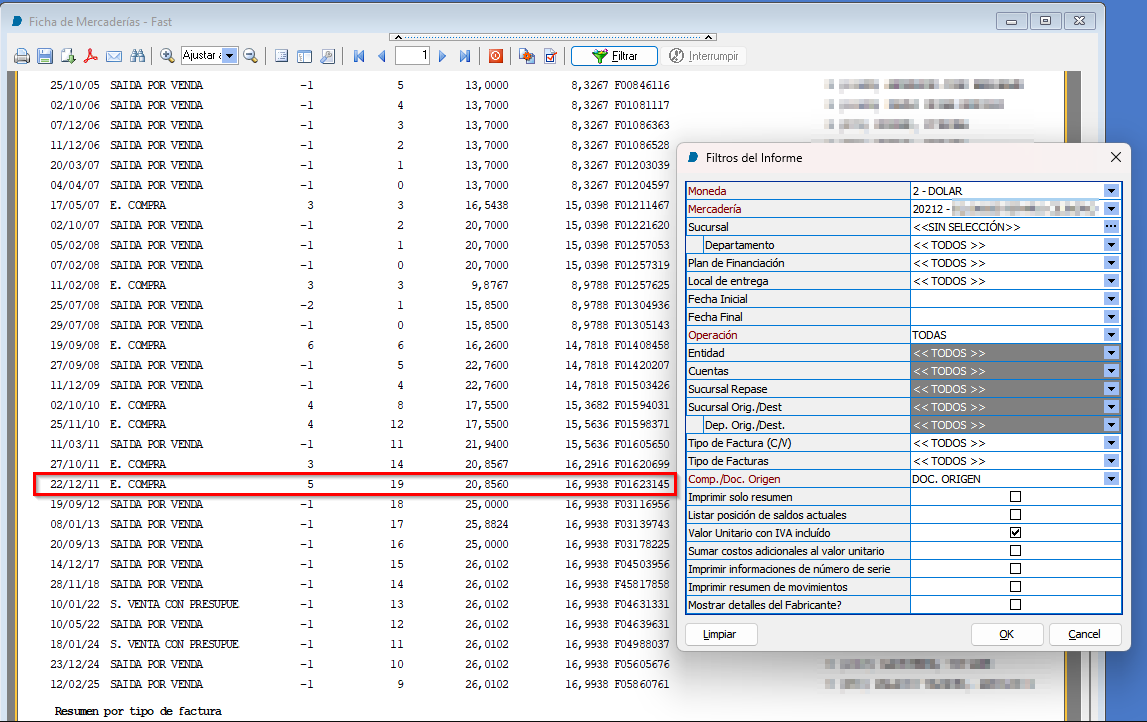The image size is (1147, 722).
Task: Check Imprimir informaciones de número de serie
Action: pos(1015,568)
